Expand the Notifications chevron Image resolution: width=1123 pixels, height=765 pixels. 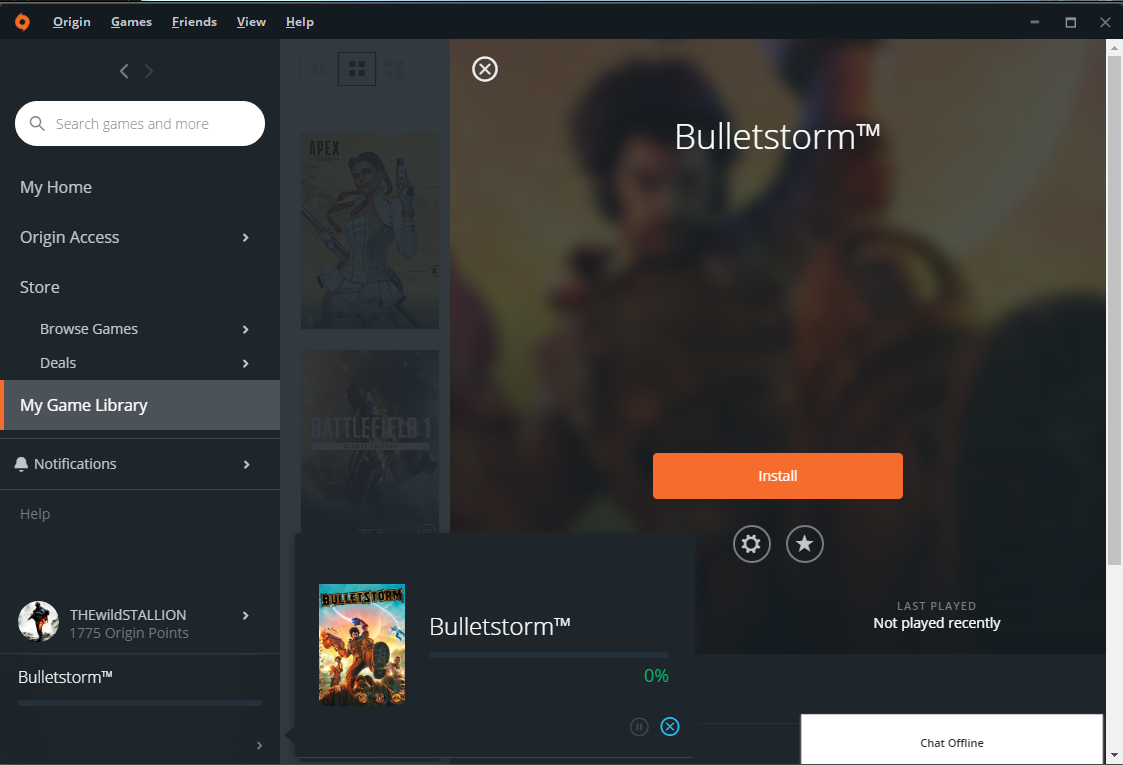coord(246,464)
